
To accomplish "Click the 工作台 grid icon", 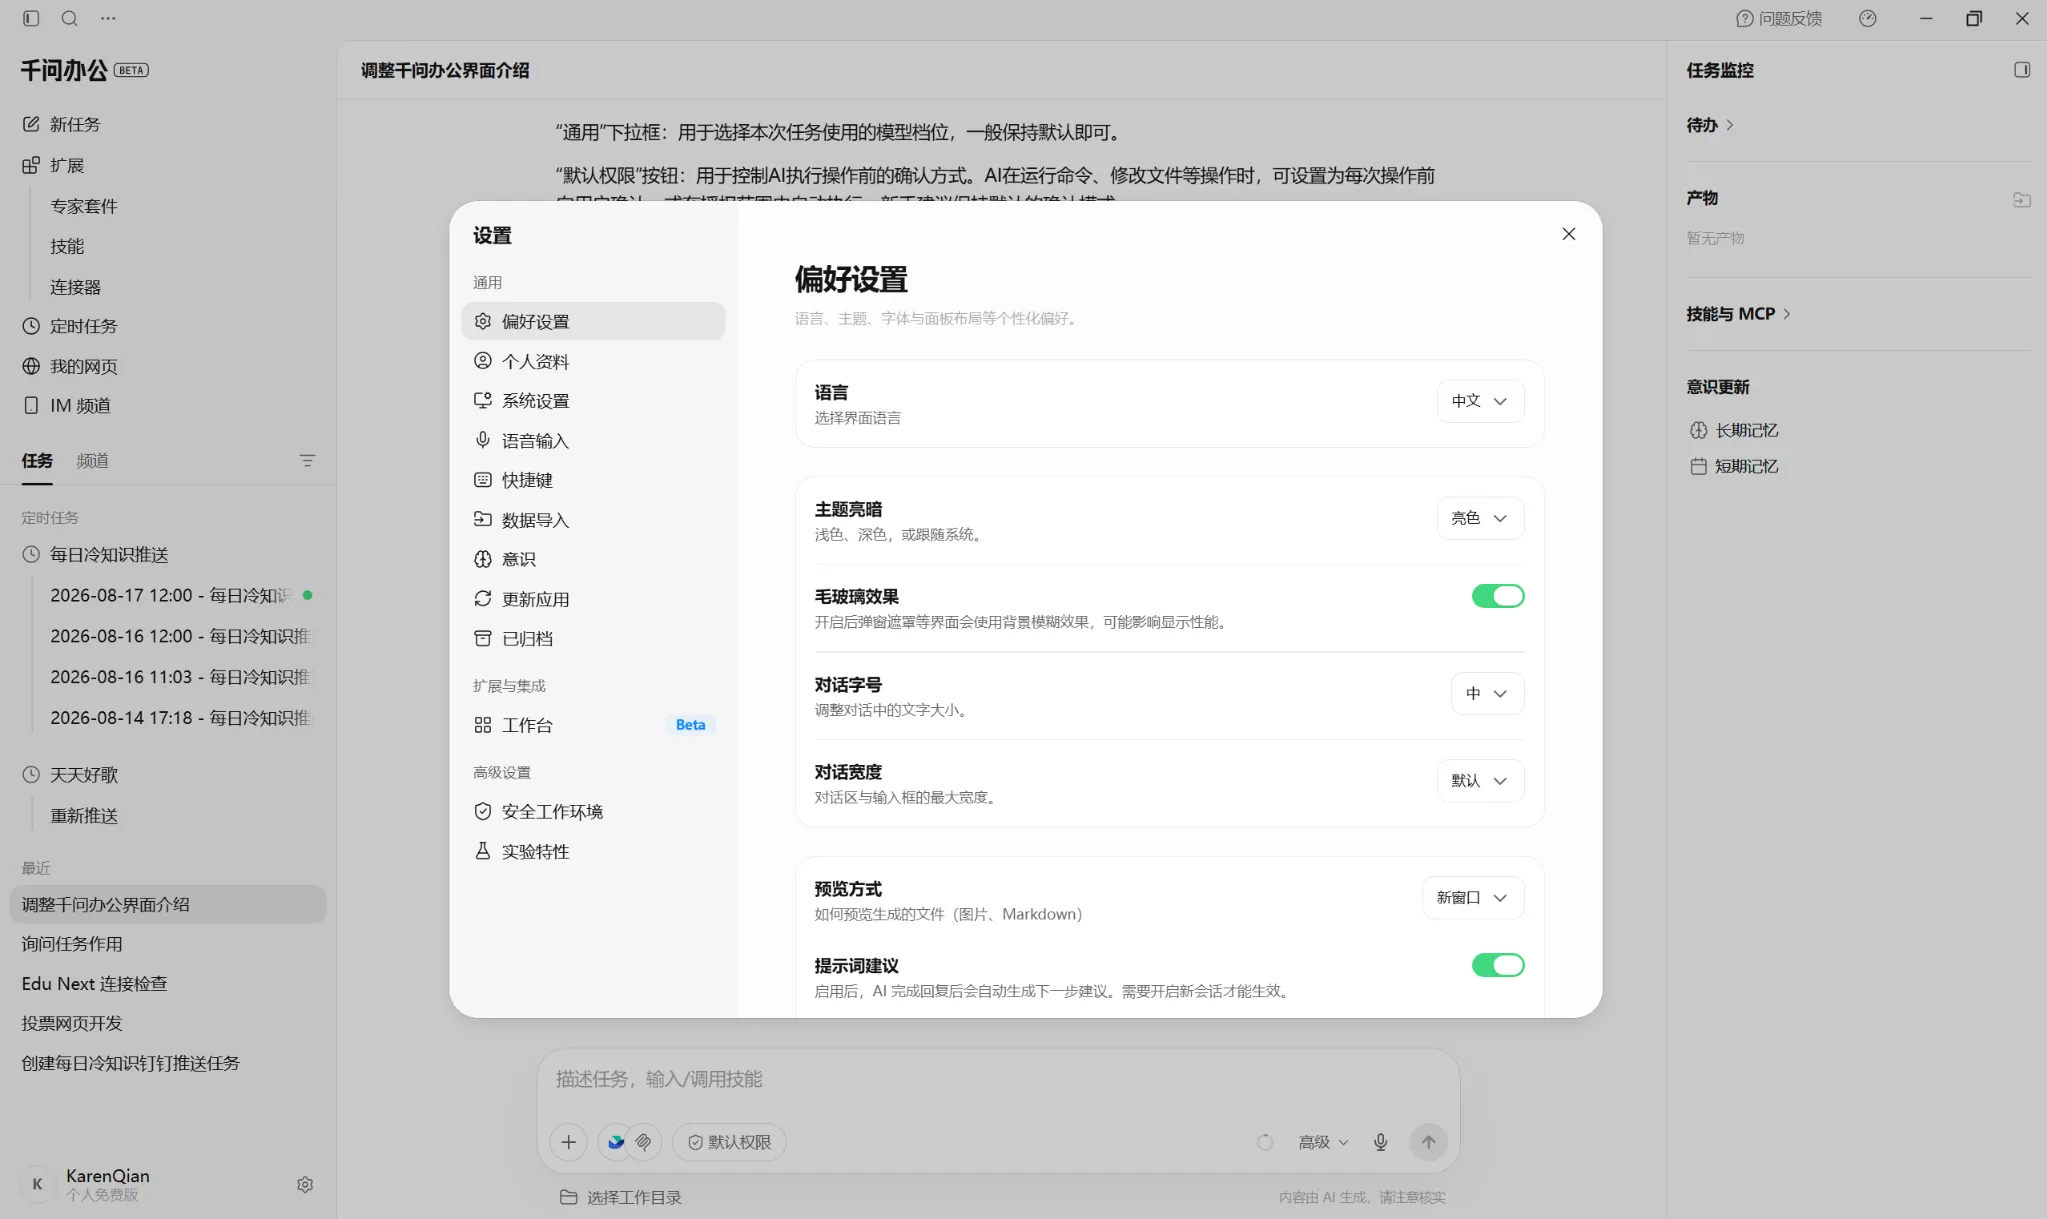I will point(483,725).
